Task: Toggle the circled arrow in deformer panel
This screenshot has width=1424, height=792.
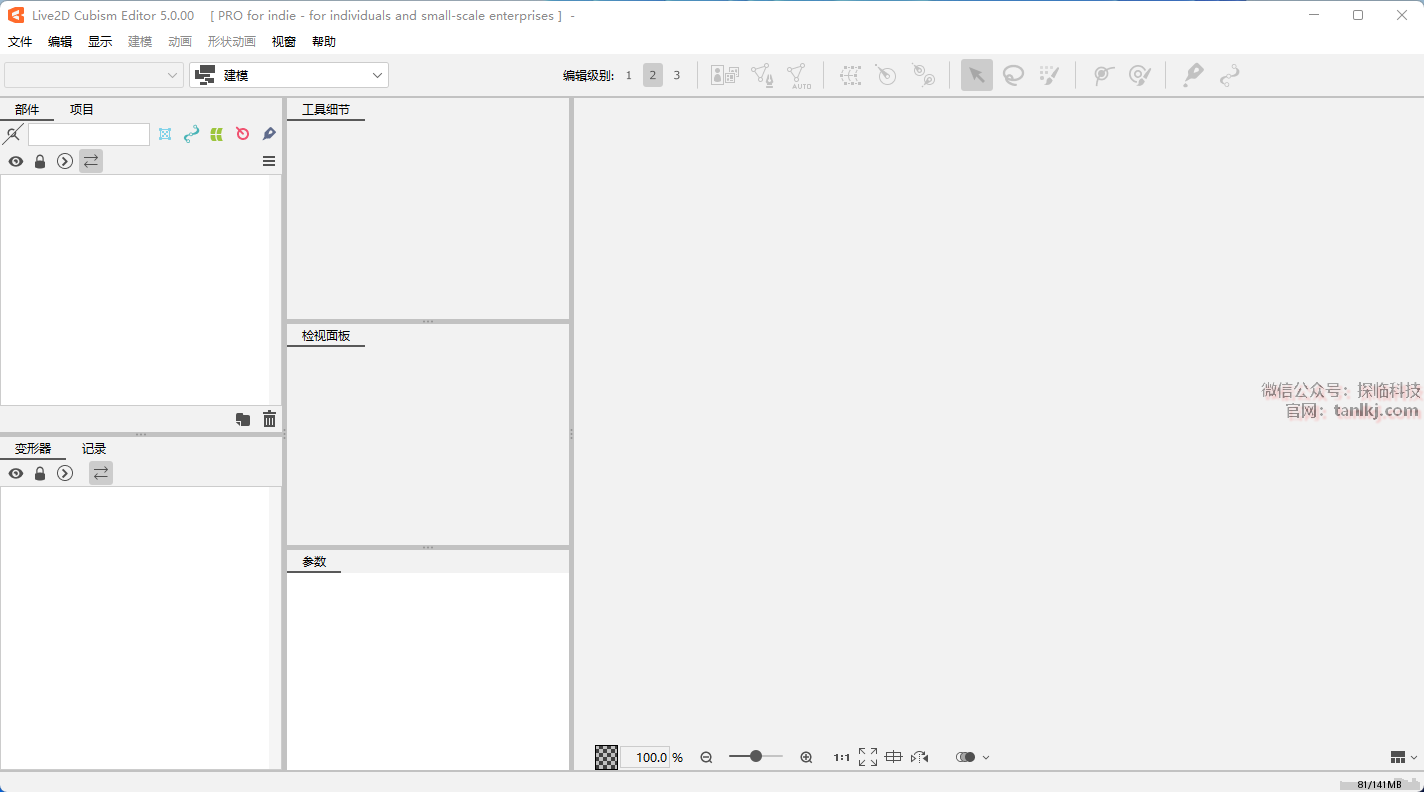Action: point(65,473)
